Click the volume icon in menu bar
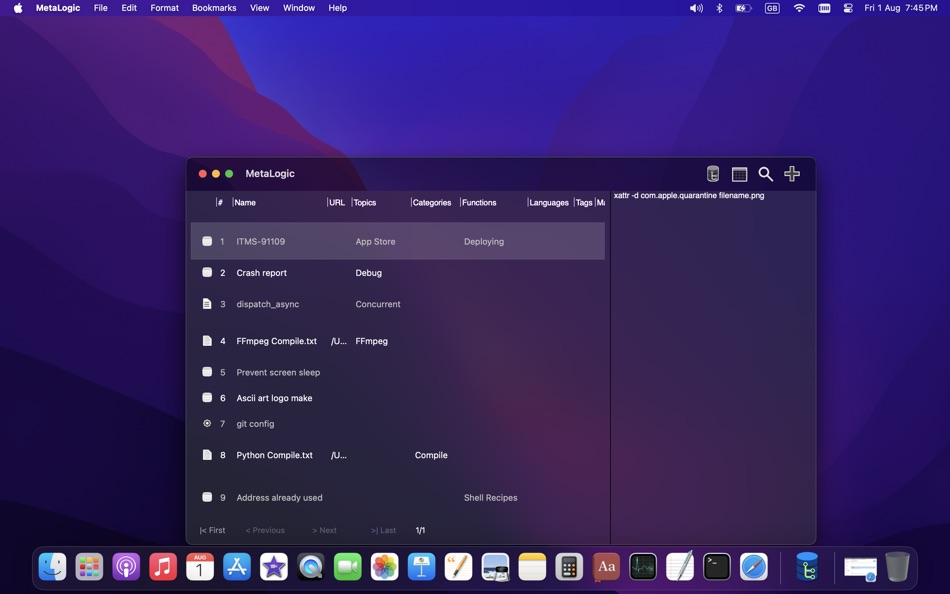 point(696,8)
